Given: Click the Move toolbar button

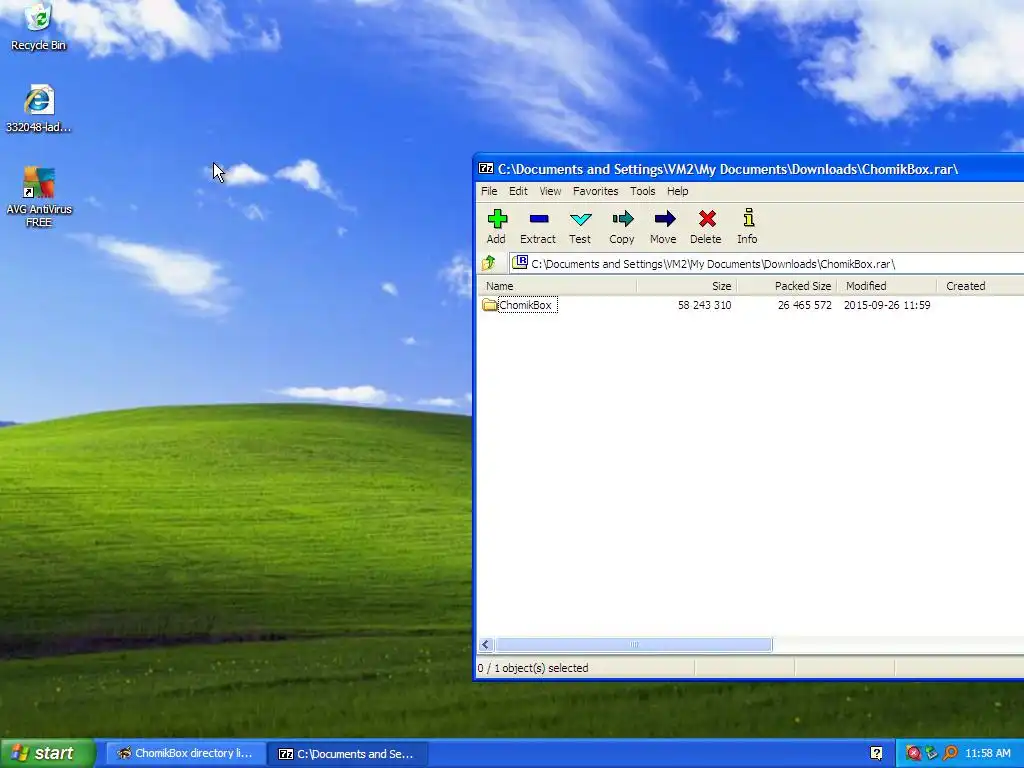Looking at the screenshot, I should [x=664, y=227].
